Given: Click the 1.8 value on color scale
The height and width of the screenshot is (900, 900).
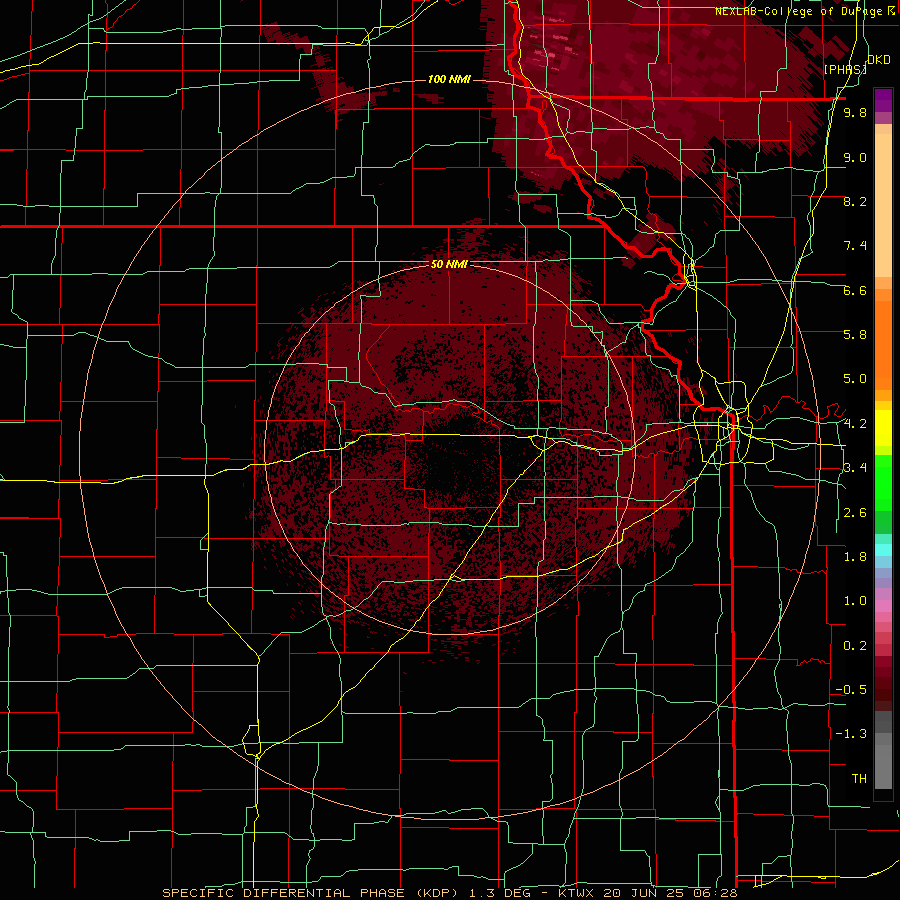Looking at the screenshot, I should tap(855, 557).
